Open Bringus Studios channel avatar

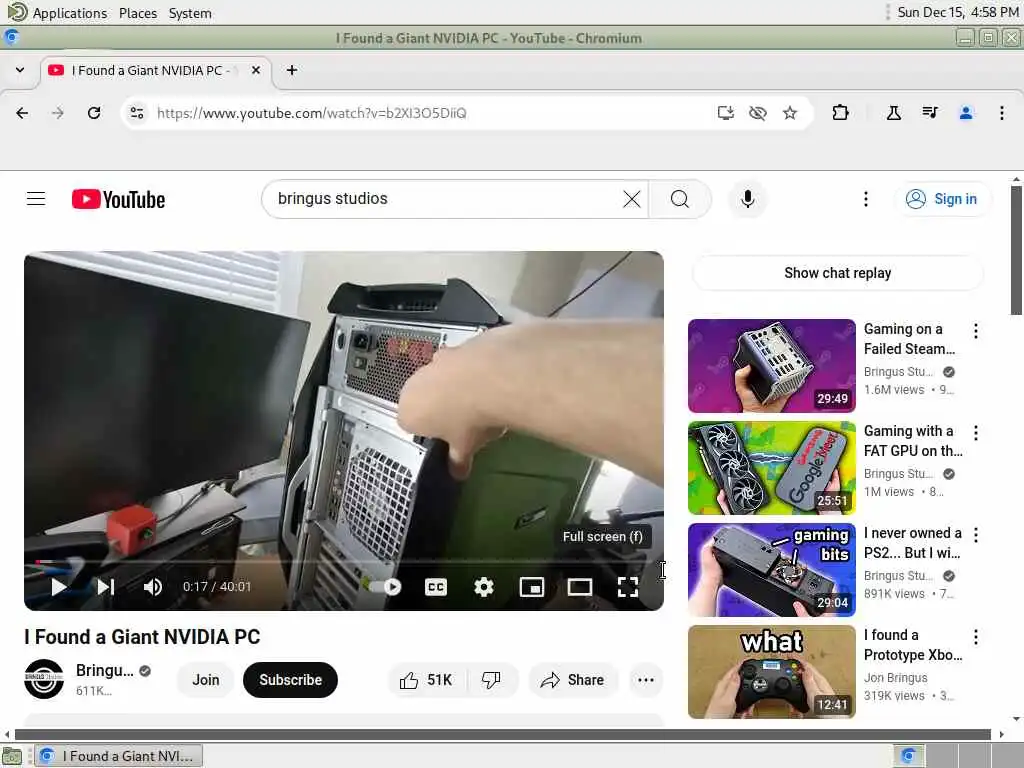click(44, 679)
